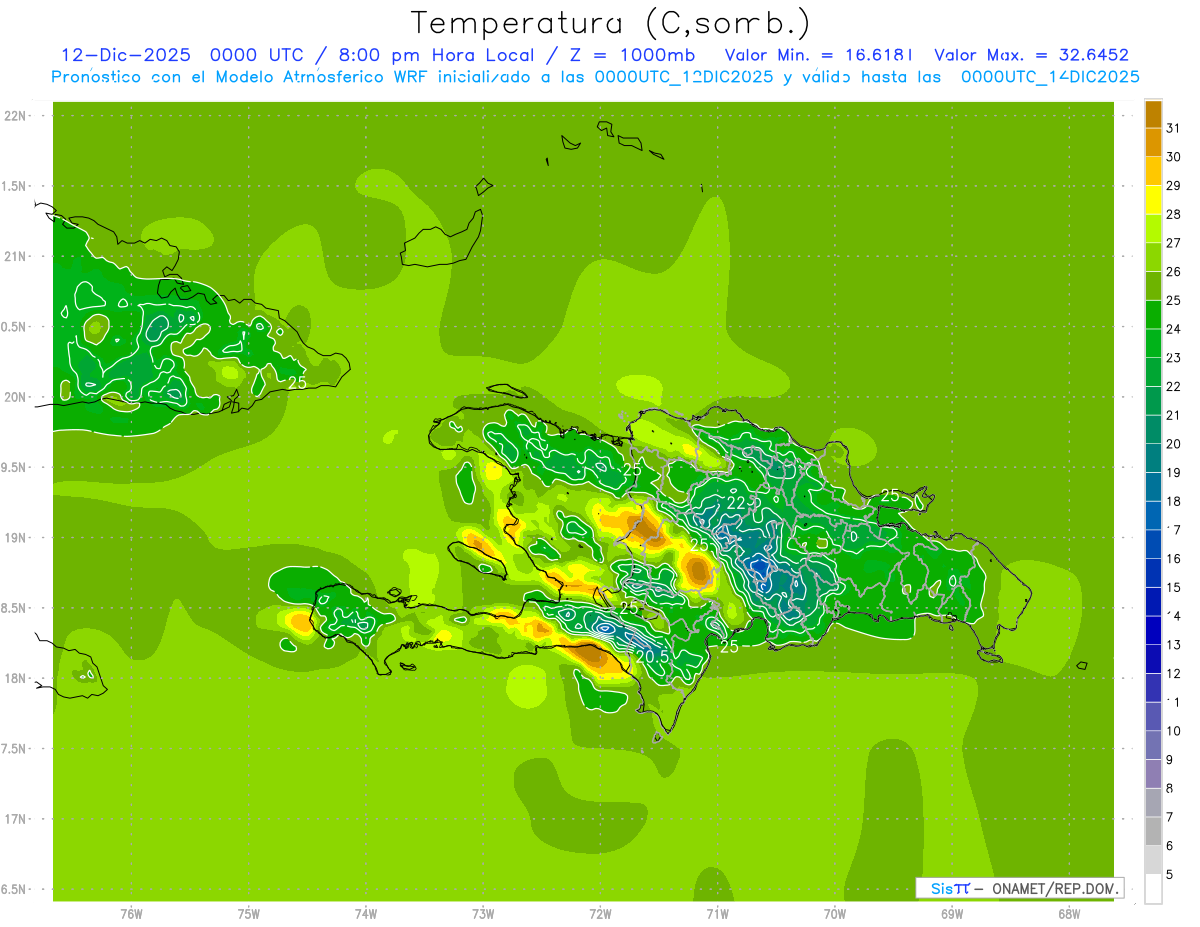Click the colorbar label "30"
1200x927 pixels.
[1173, 157]
